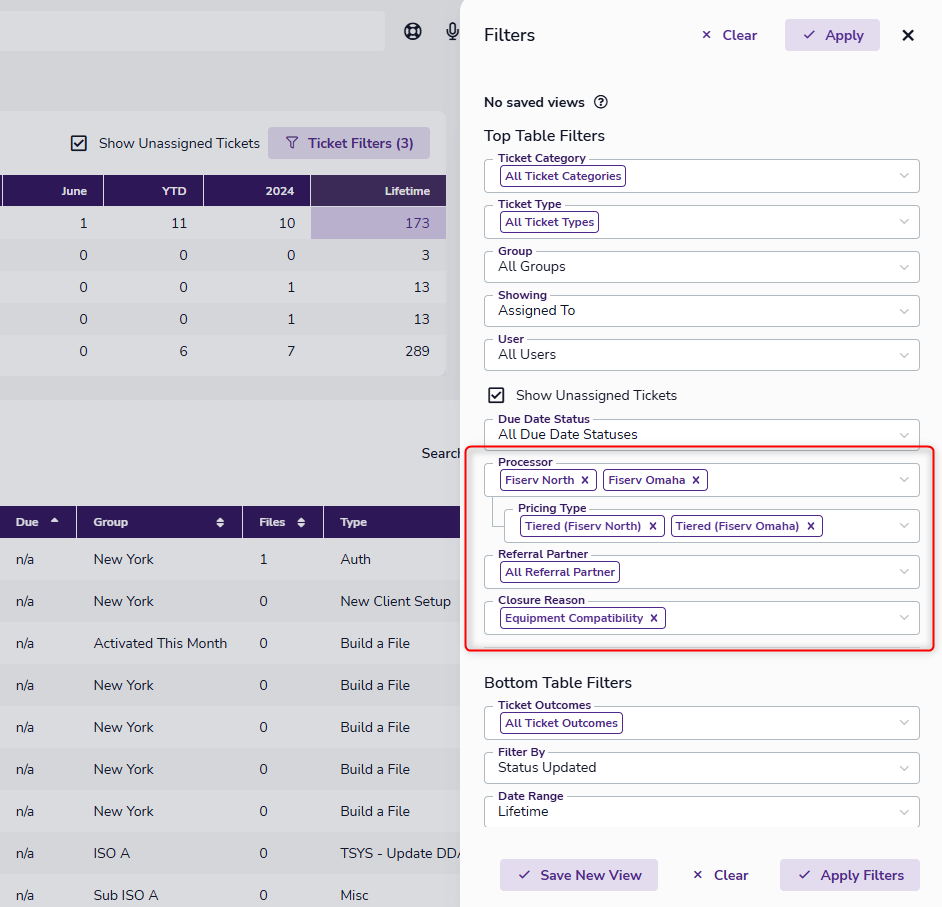The image size is (942, 907).
Task: Select the YTD column header
Action: tap(154, 191)
